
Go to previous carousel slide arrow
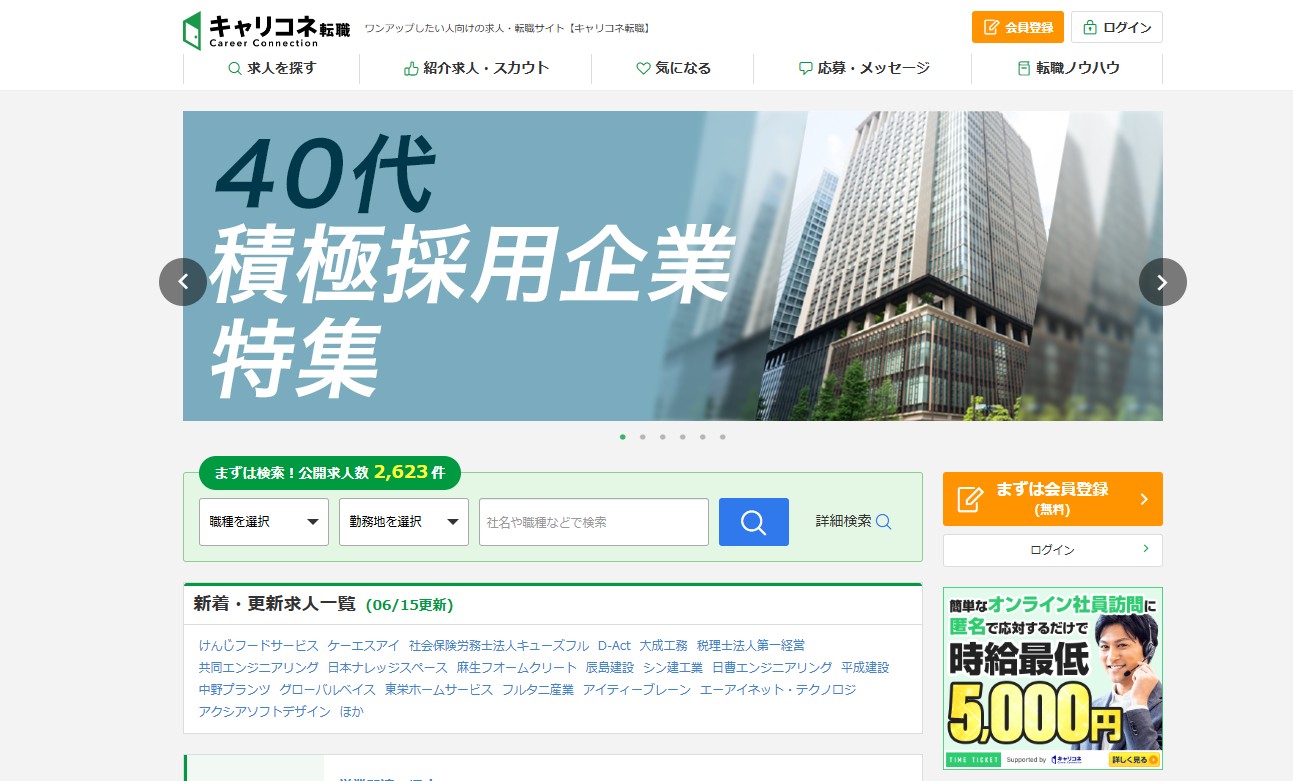[x=183, y=282]
